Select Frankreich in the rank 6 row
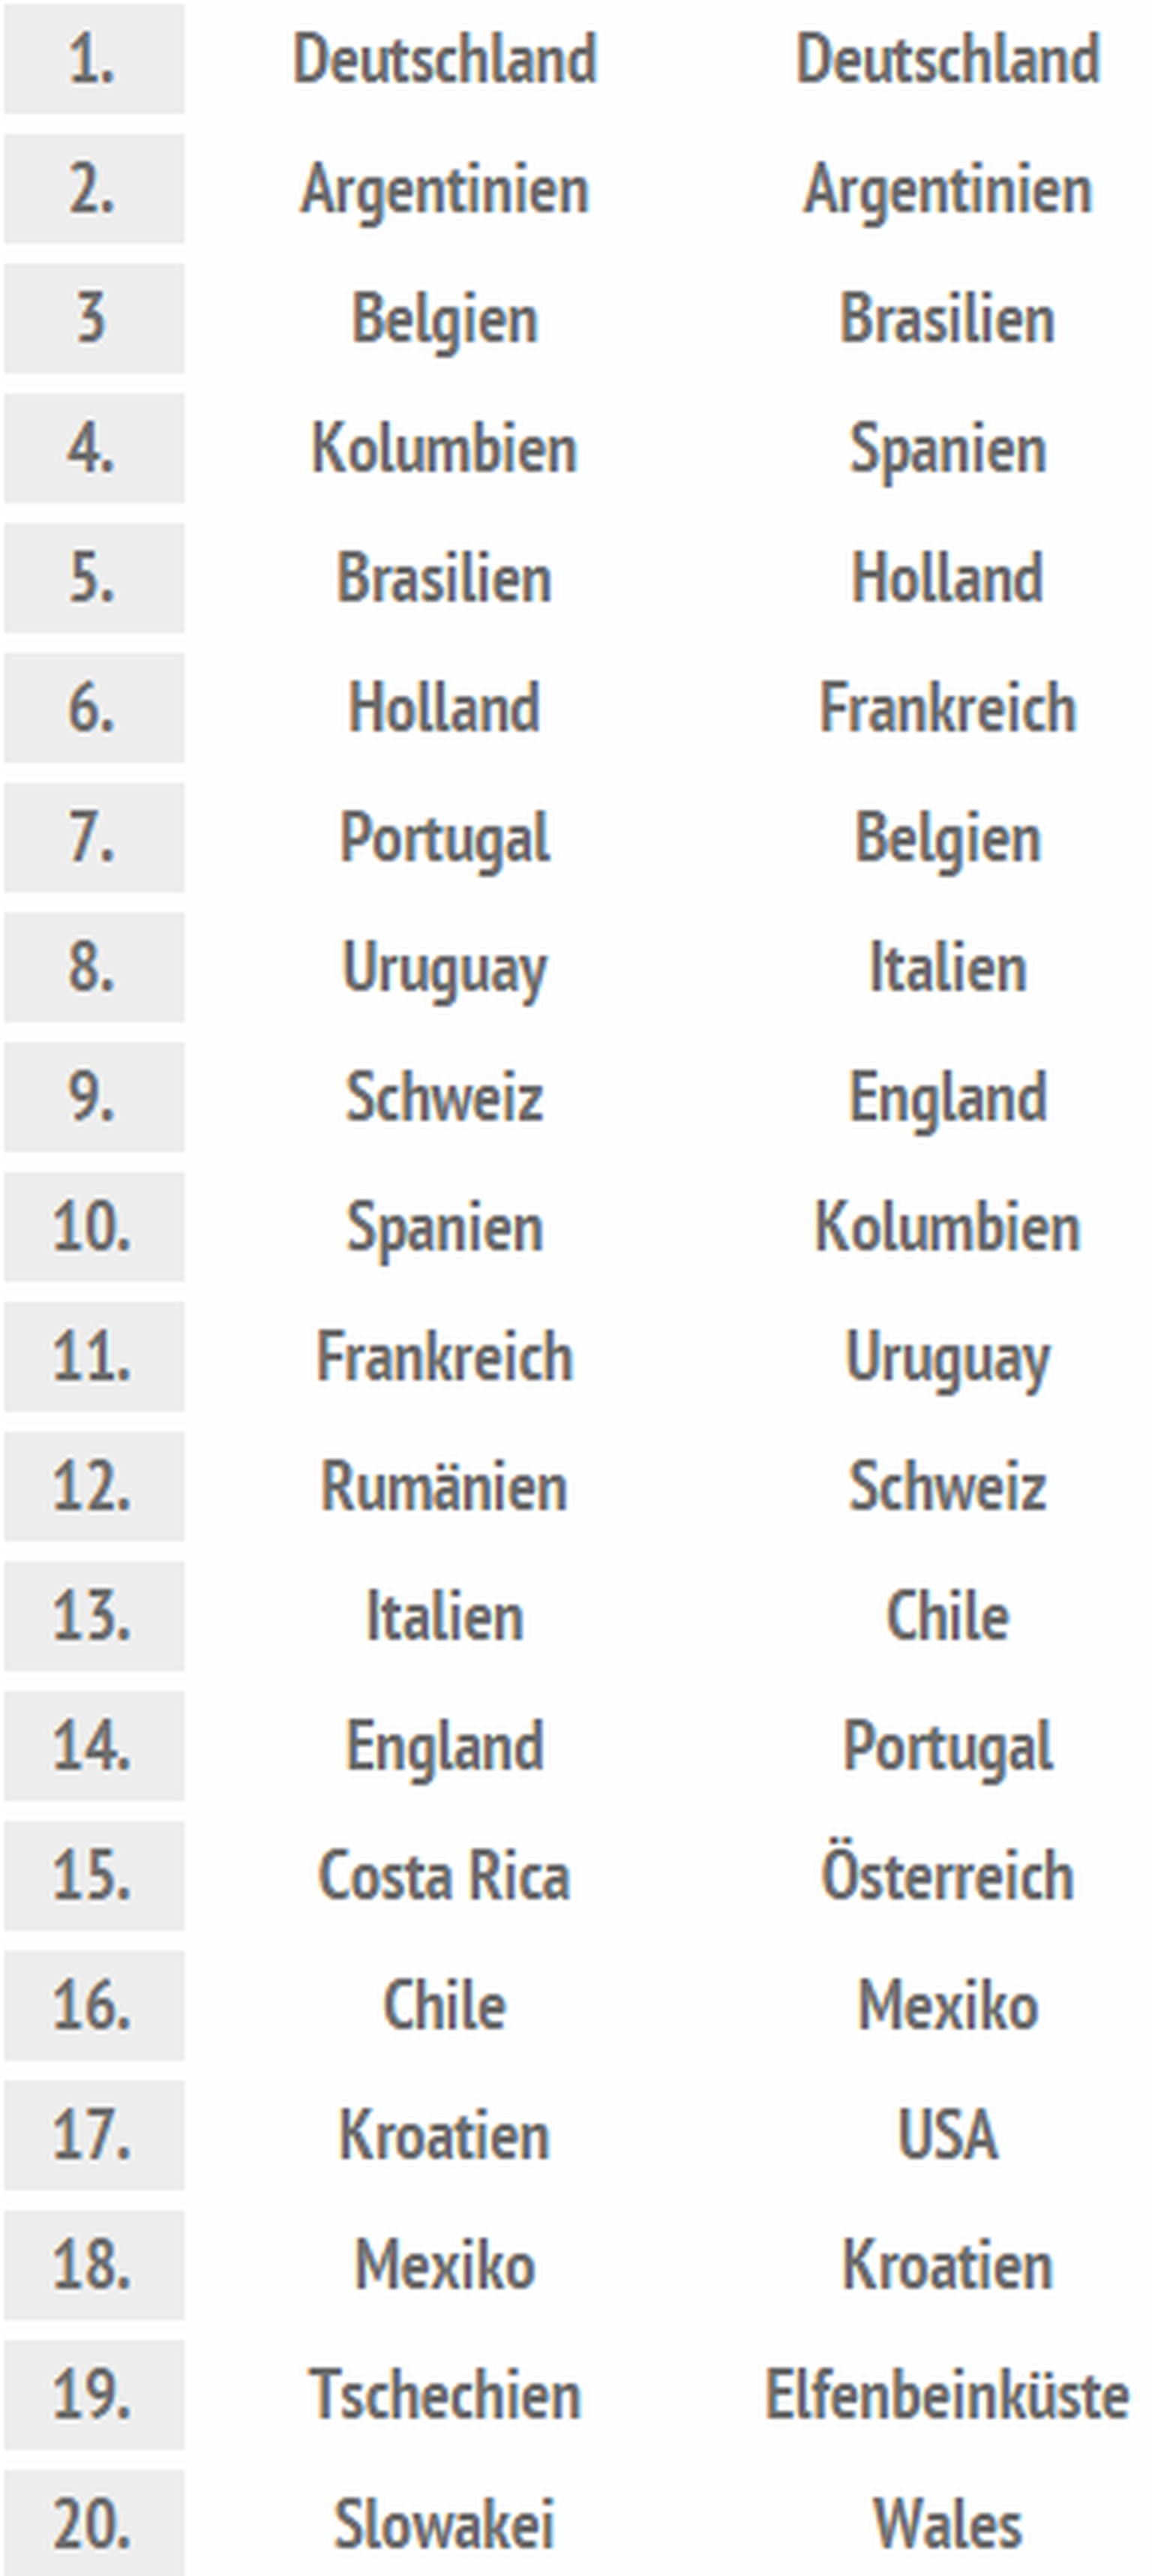The image size is (1152, 2576). tap(947, 708)
